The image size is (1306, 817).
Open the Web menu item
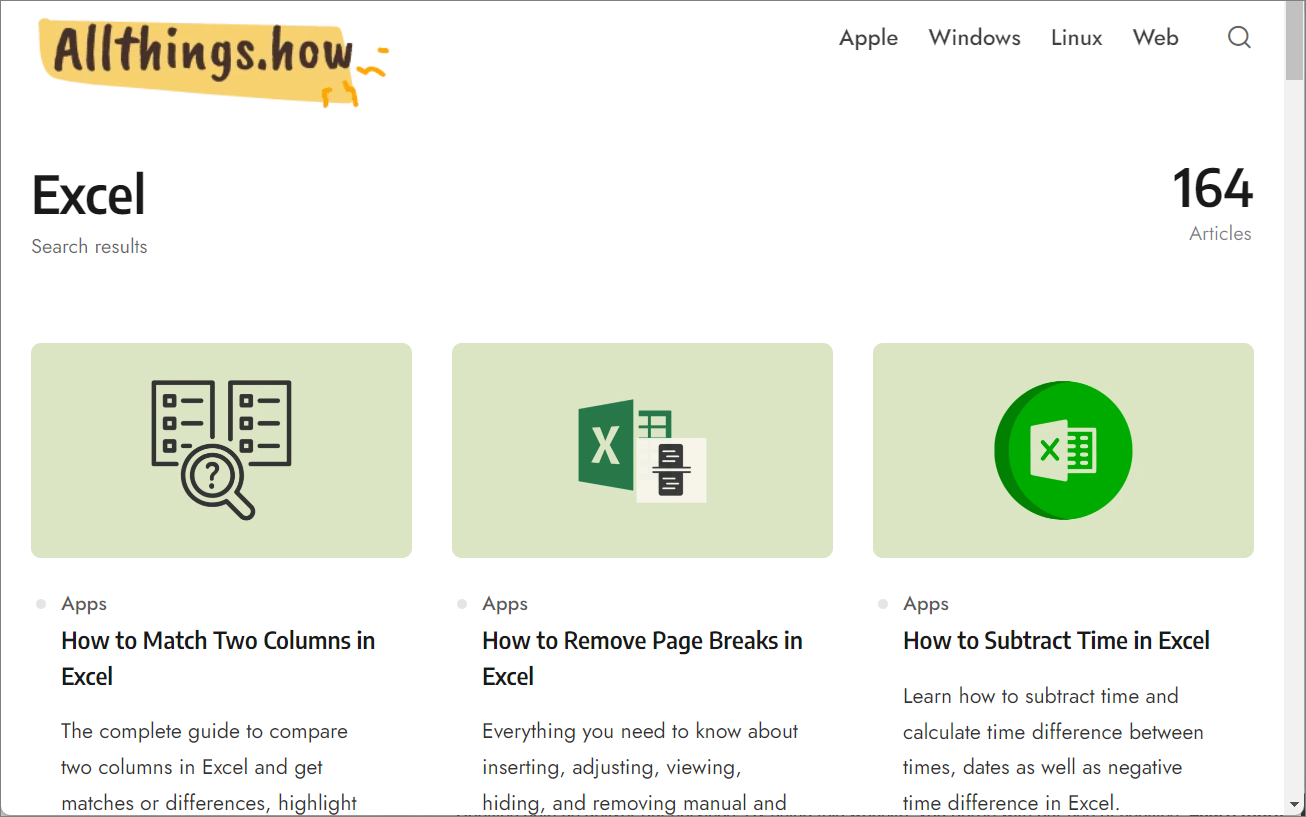pos(1155,38)
